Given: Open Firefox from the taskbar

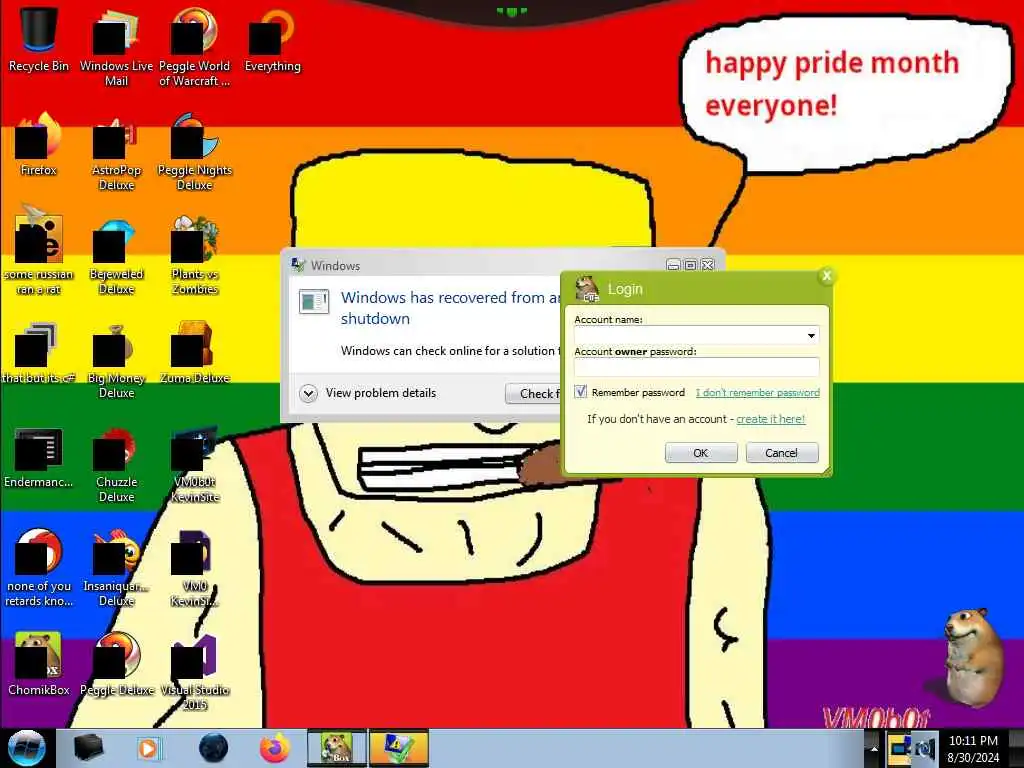Looking at the screenshot, I should (x=275, y=748).
